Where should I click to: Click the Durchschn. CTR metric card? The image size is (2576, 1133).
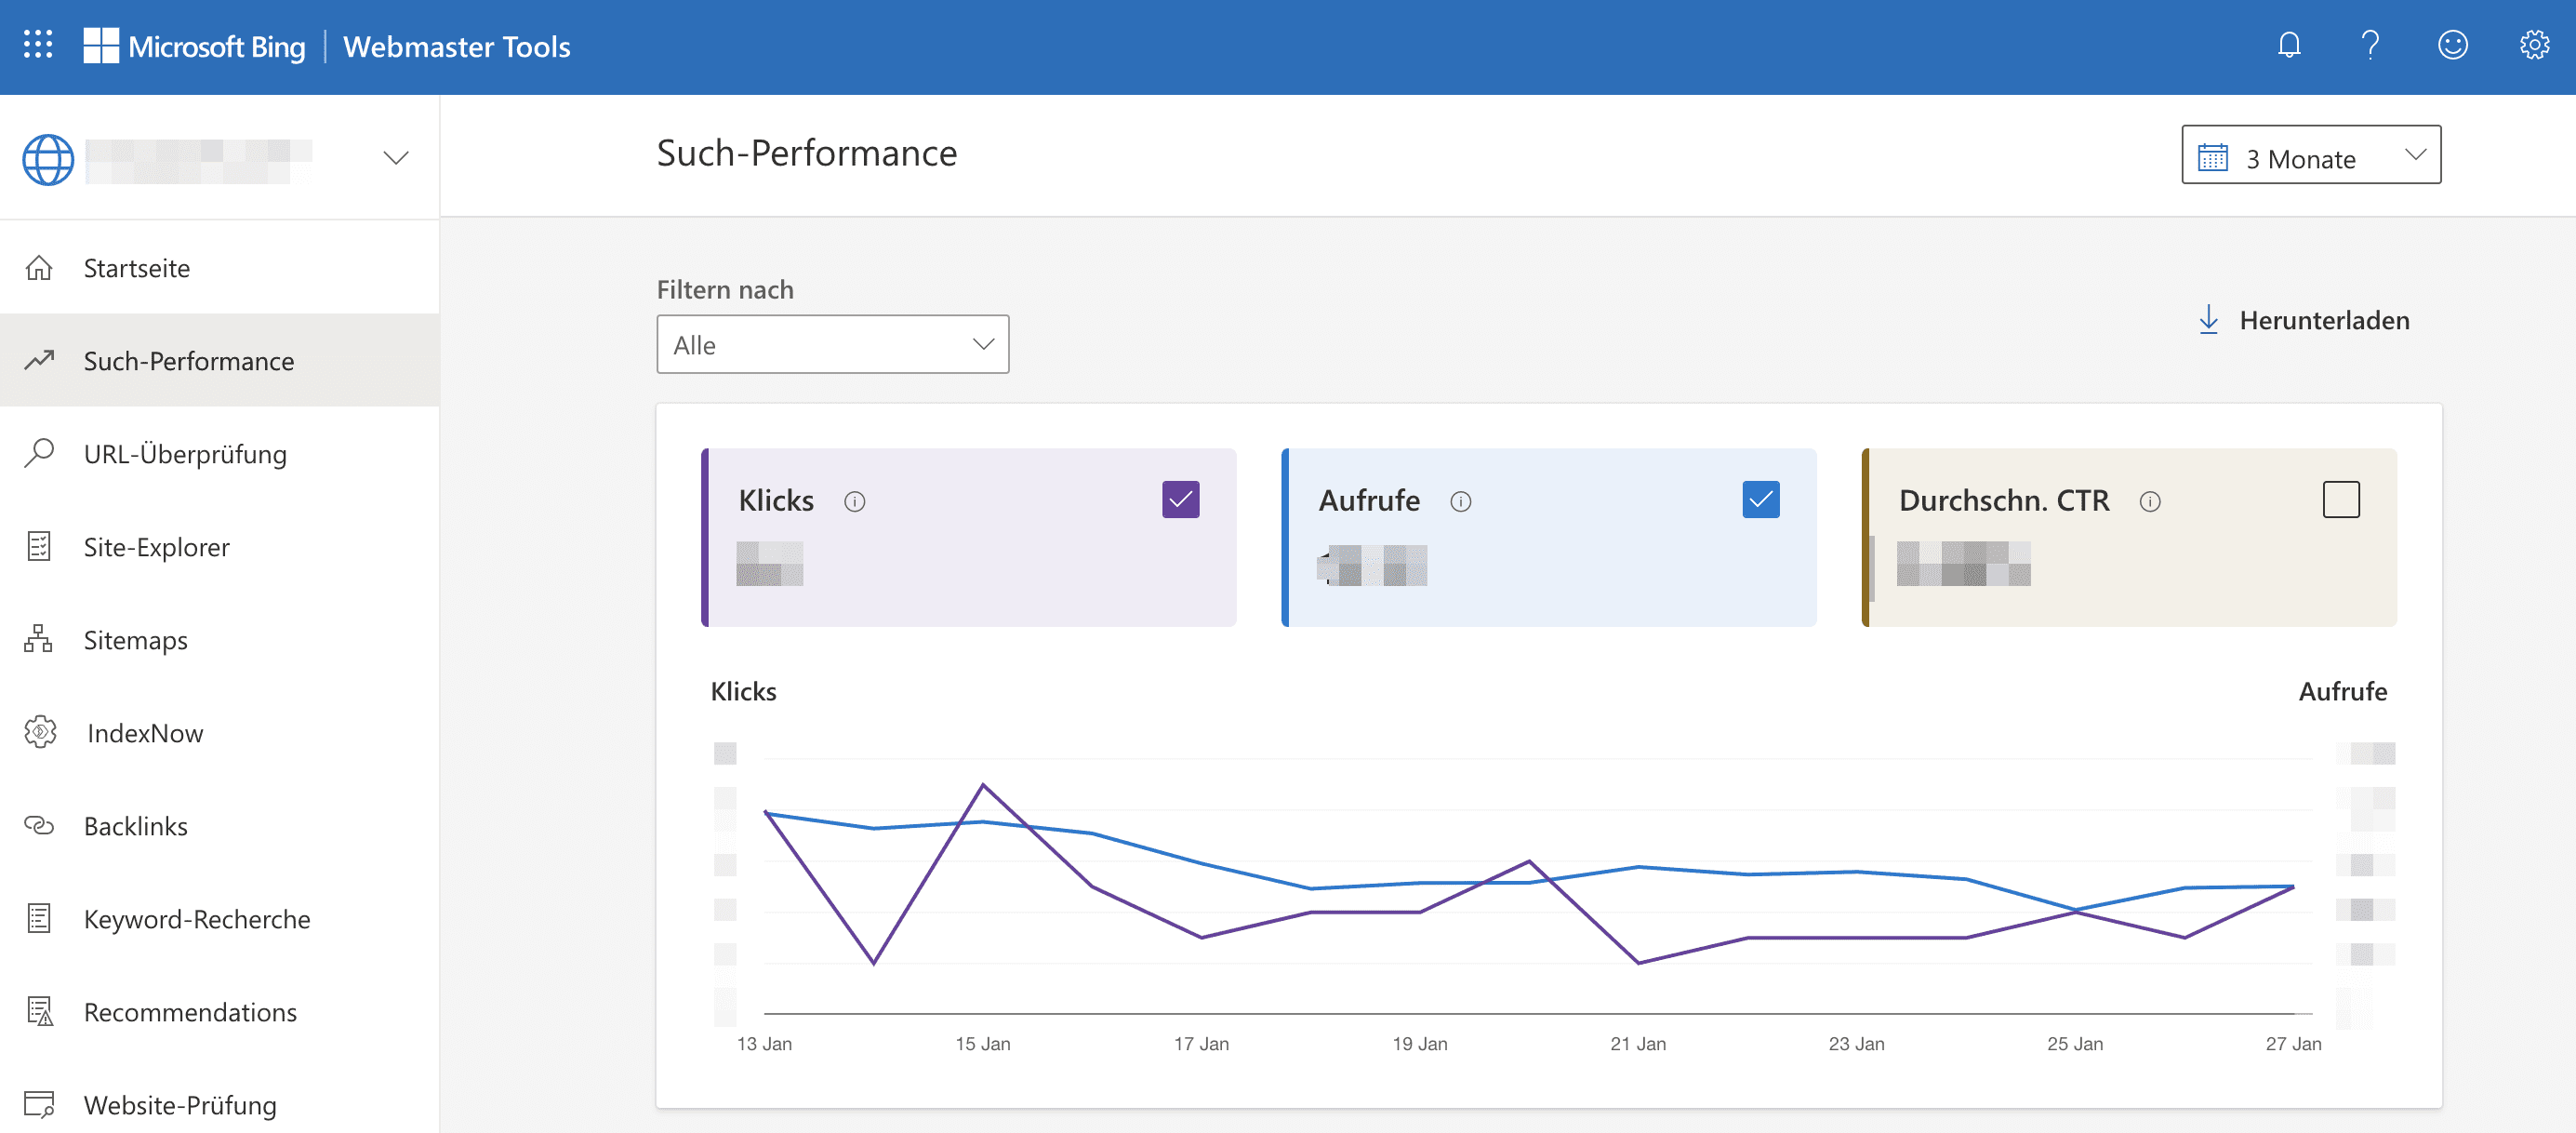[x=2128, y=537]
